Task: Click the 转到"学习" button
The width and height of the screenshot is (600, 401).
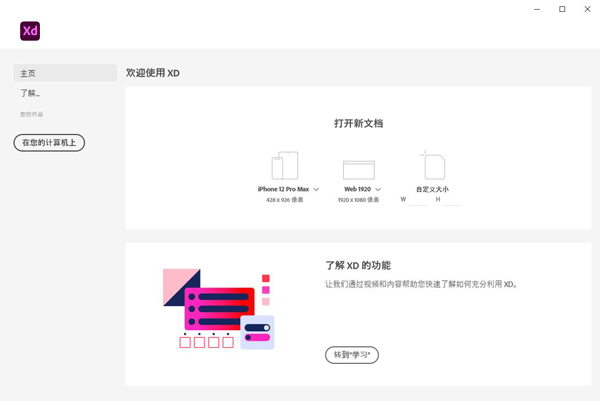Action: (352, 355)
